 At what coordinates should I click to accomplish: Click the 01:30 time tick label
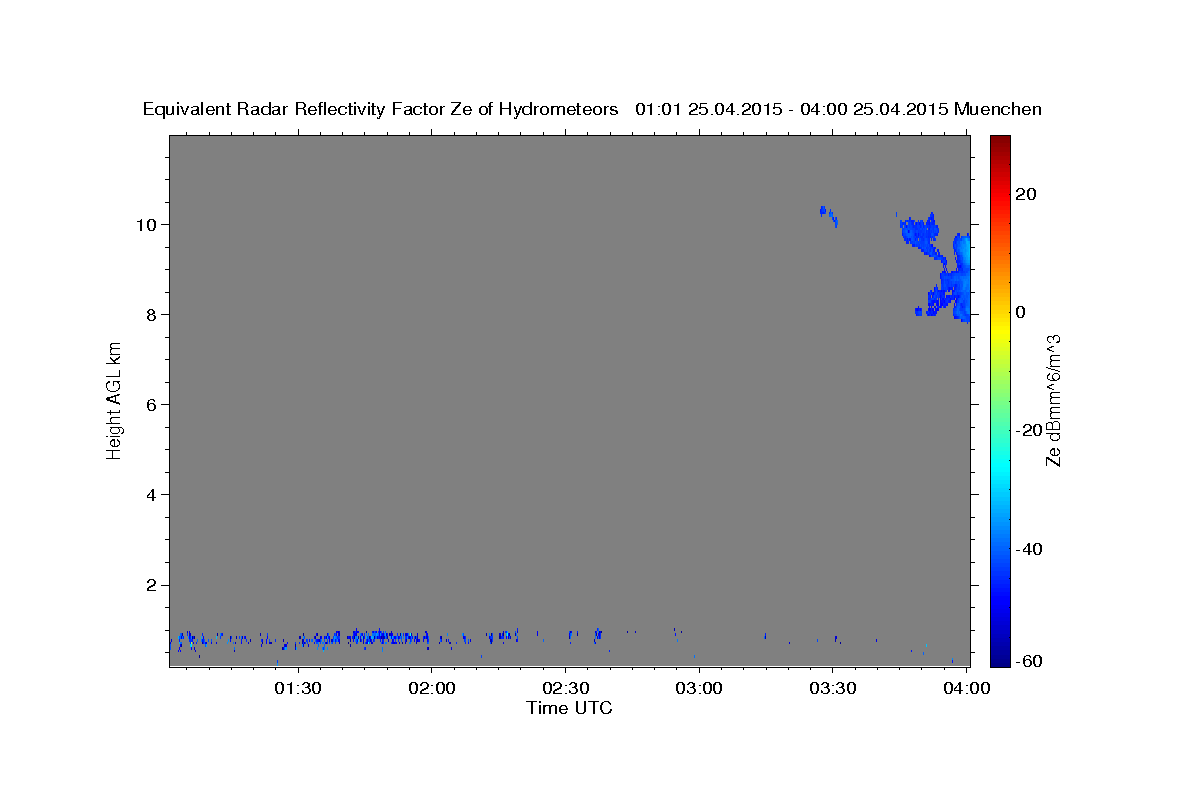(298, 688)
